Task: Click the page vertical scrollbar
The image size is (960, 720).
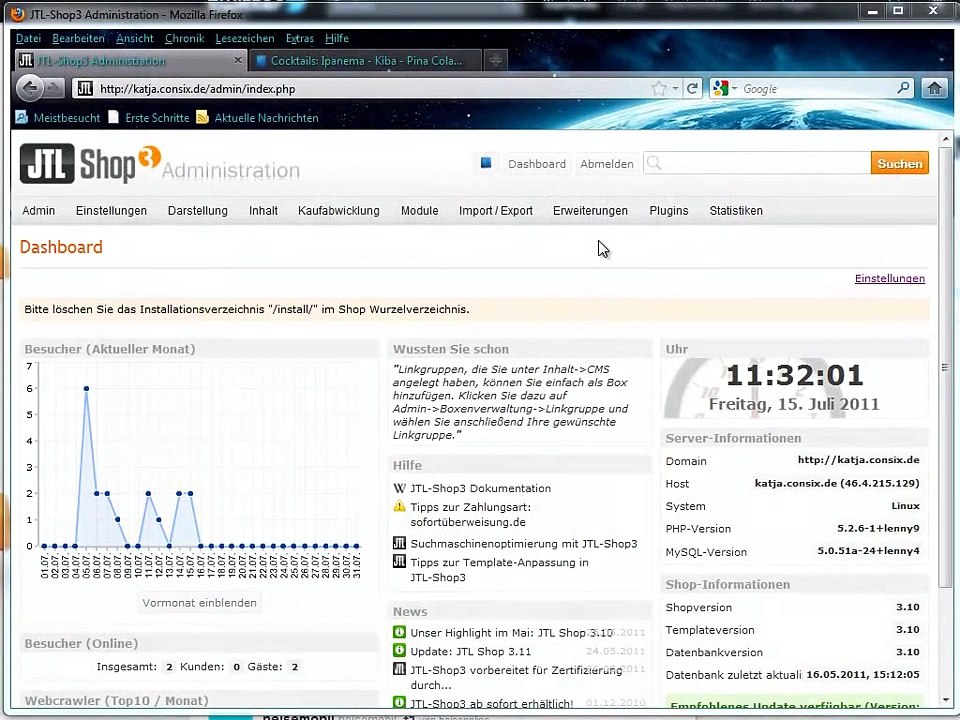Action: click(946, 366)
